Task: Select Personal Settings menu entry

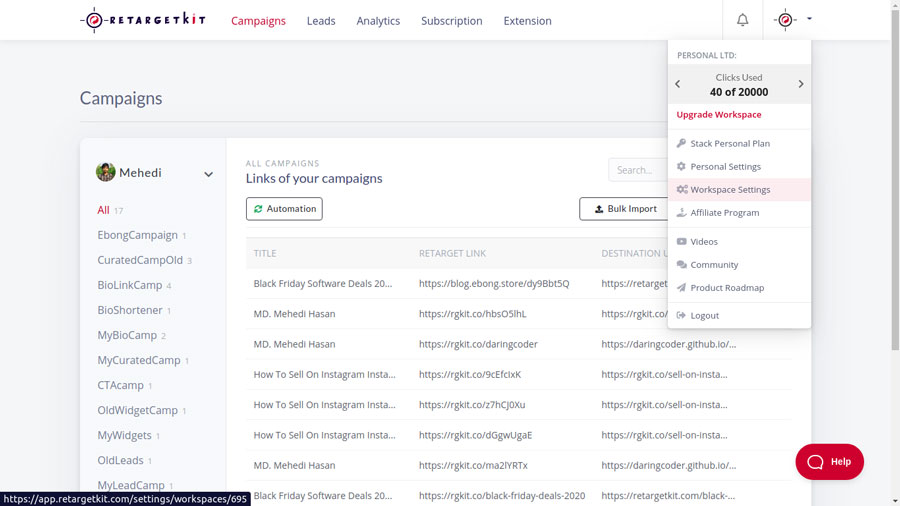Action: (x=739, y=166)
